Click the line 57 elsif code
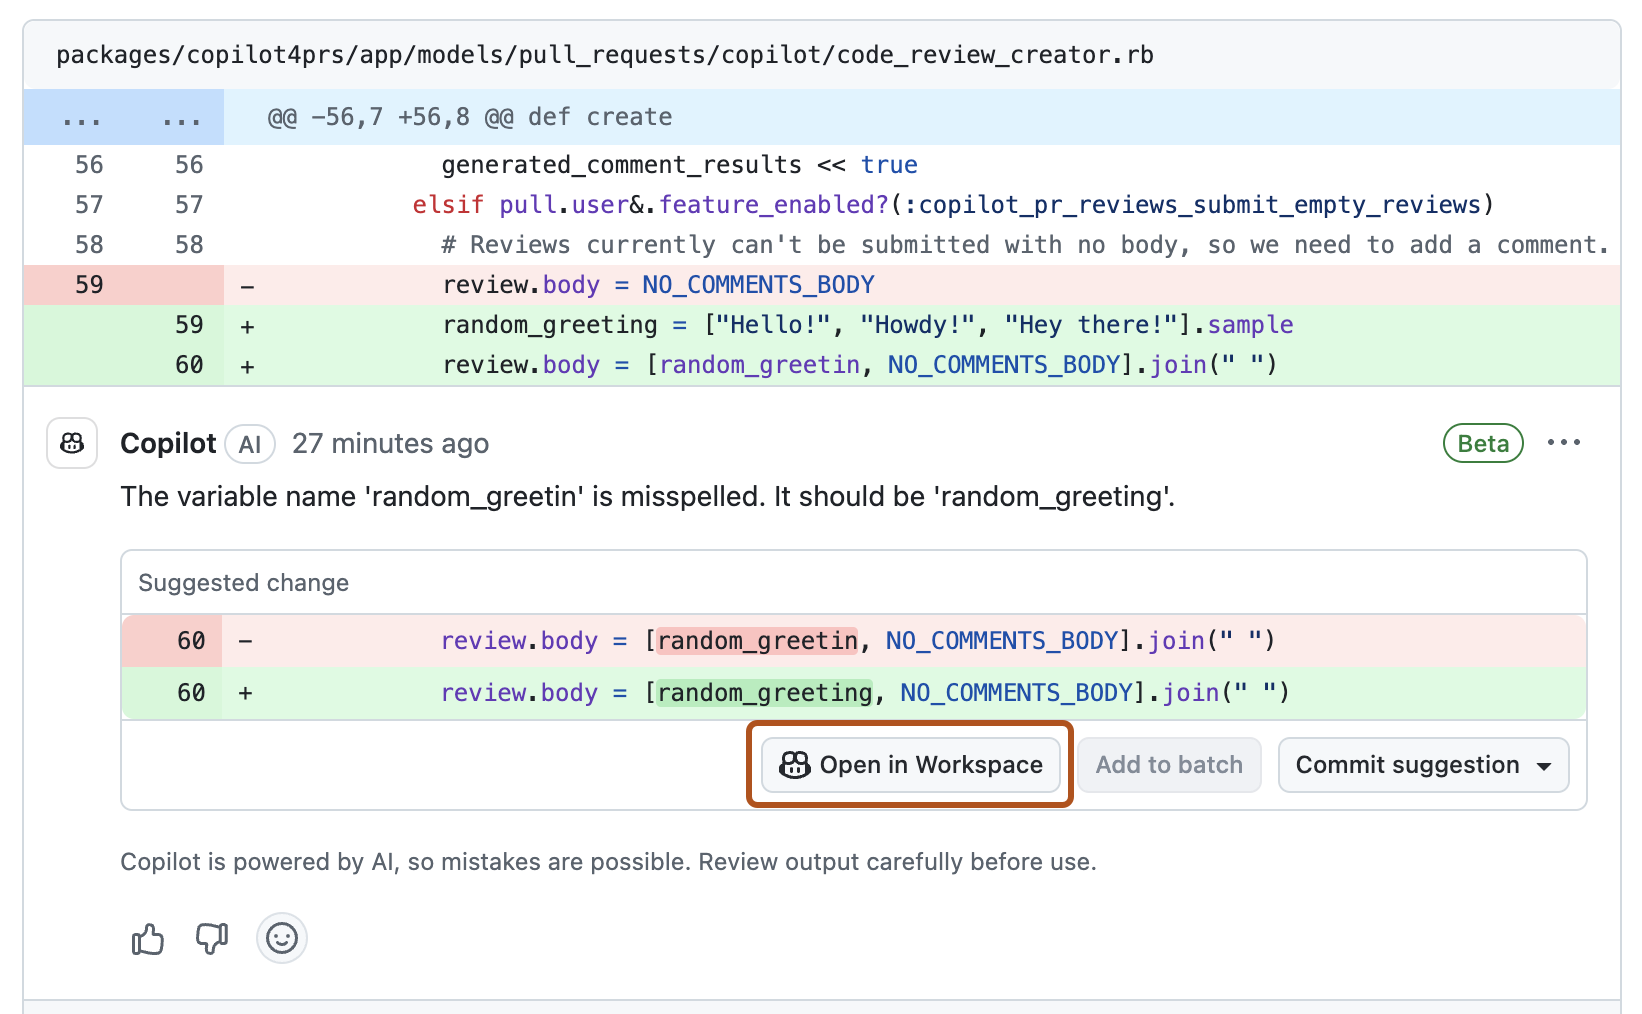1642x1014 pixels. pyautogui.click(x=953, y=205)
